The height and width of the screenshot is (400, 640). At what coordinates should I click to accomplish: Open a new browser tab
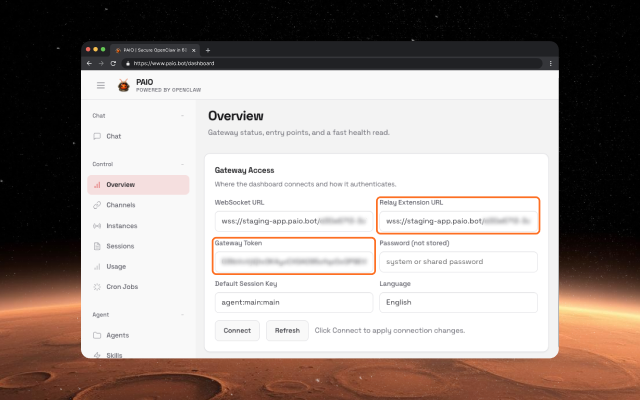(x=208, y=49)
